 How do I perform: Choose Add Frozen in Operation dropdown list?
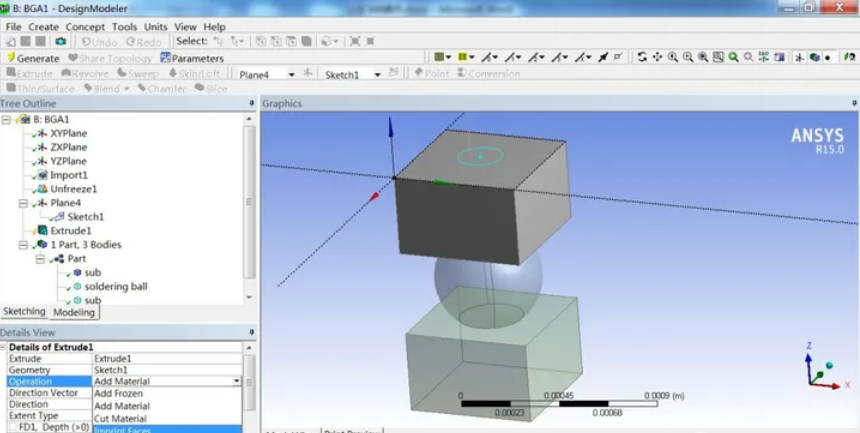click(120, 394)
